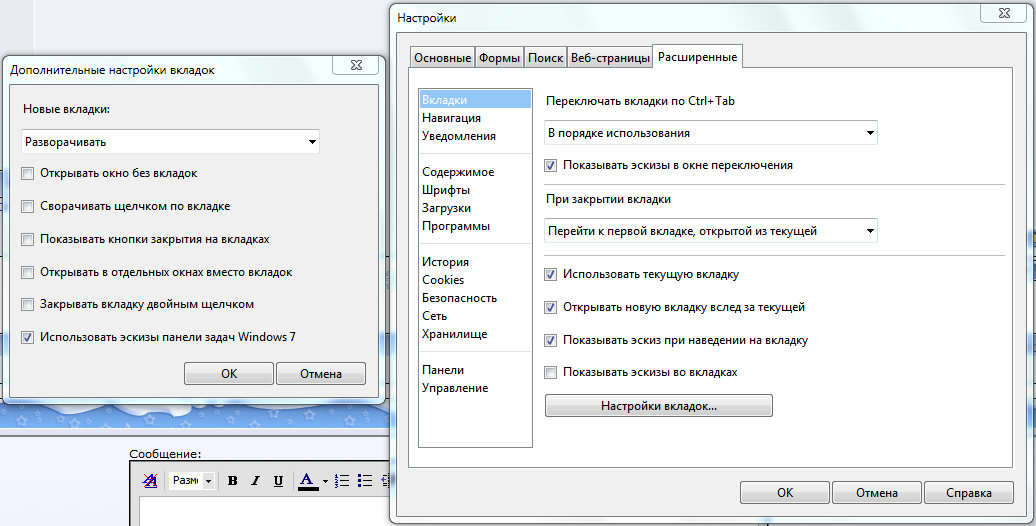
Task: Select "Содержимое" in the settings list
Action: pyautogui.click(x=475, y=172)
